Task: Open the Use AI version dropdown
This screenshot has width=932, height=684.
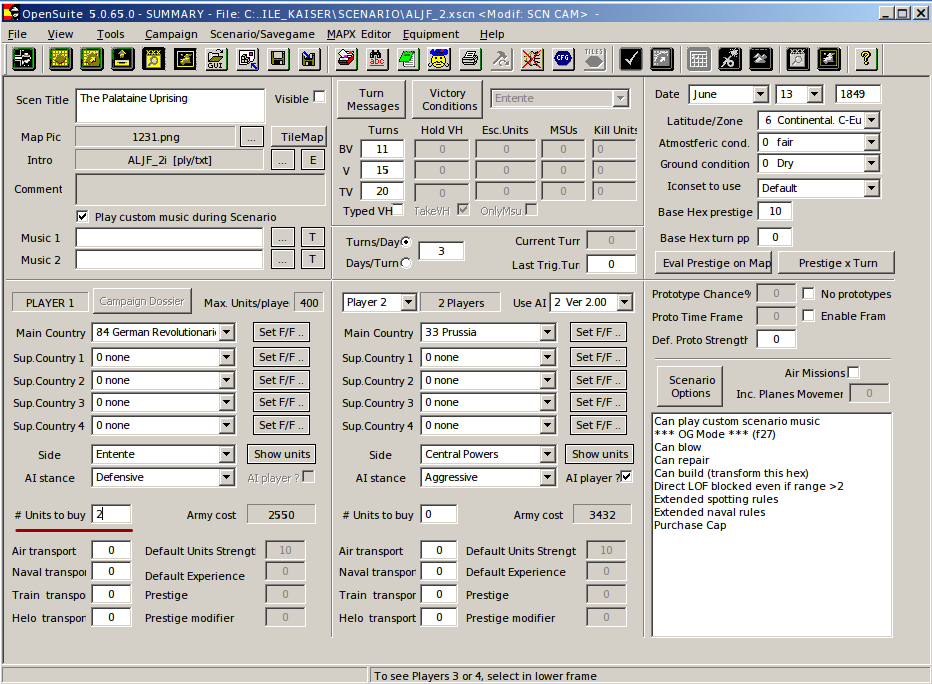Action: point(624,302)
